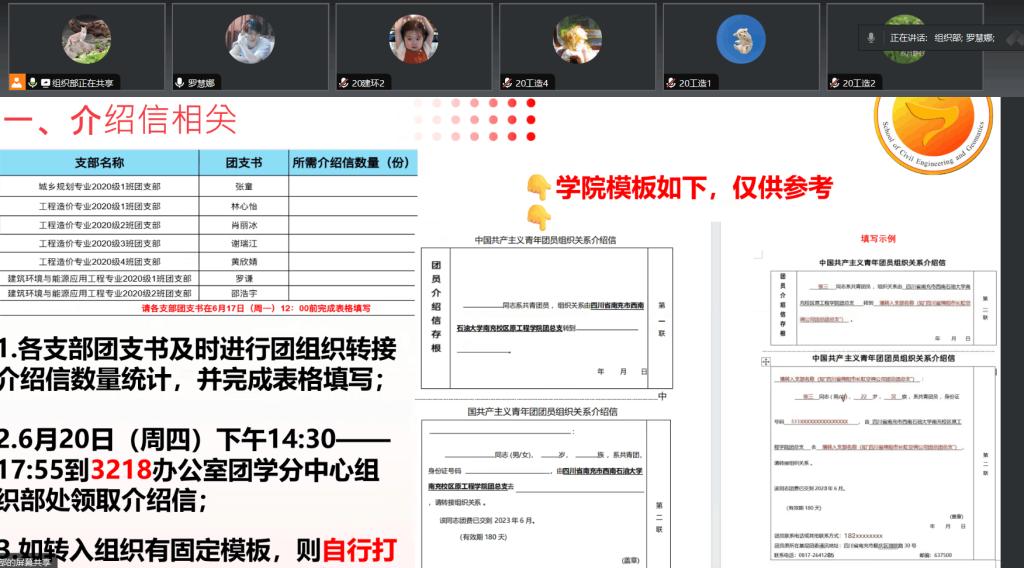Click the pointing hand emoji before 学院模板如下

point(539,185)
